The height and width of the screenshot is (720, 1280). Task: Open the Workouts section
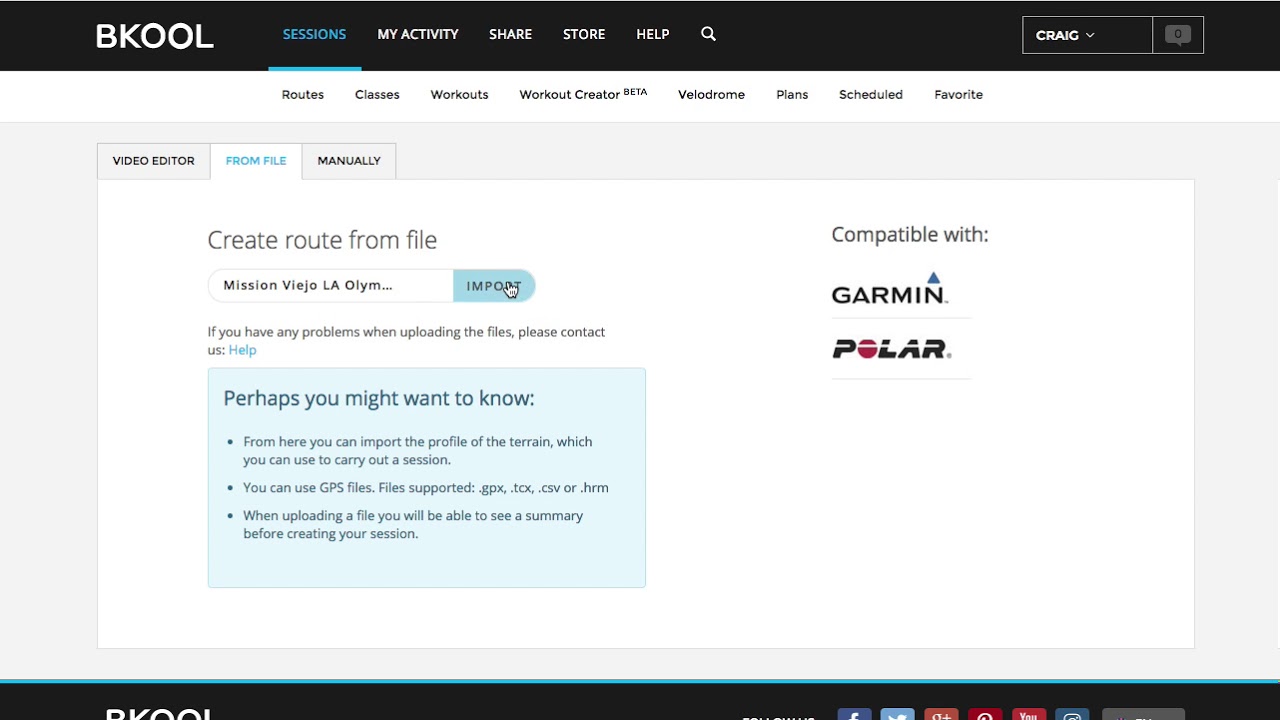(459, 94)
